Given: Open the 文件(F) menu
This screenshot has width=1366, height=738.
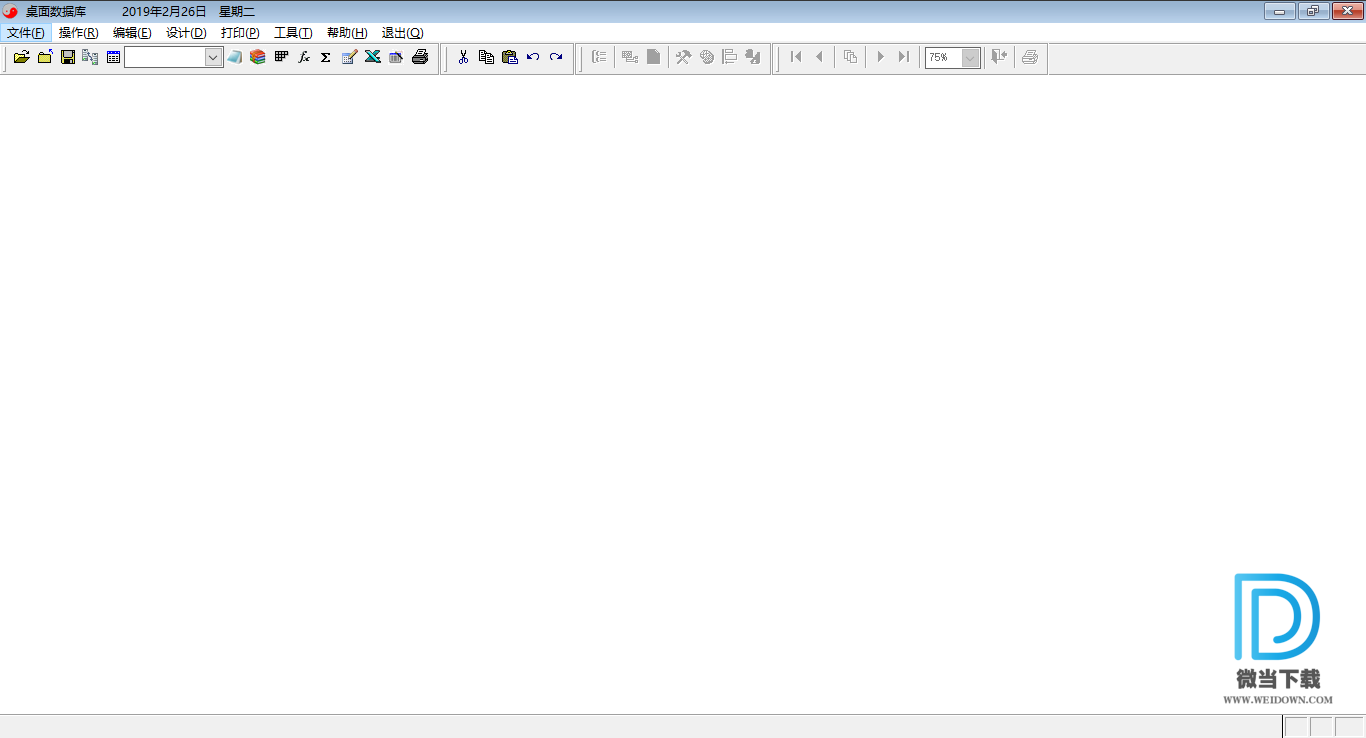Looking at the screenshot, I should pyautogui.click(x=26, y=33).
